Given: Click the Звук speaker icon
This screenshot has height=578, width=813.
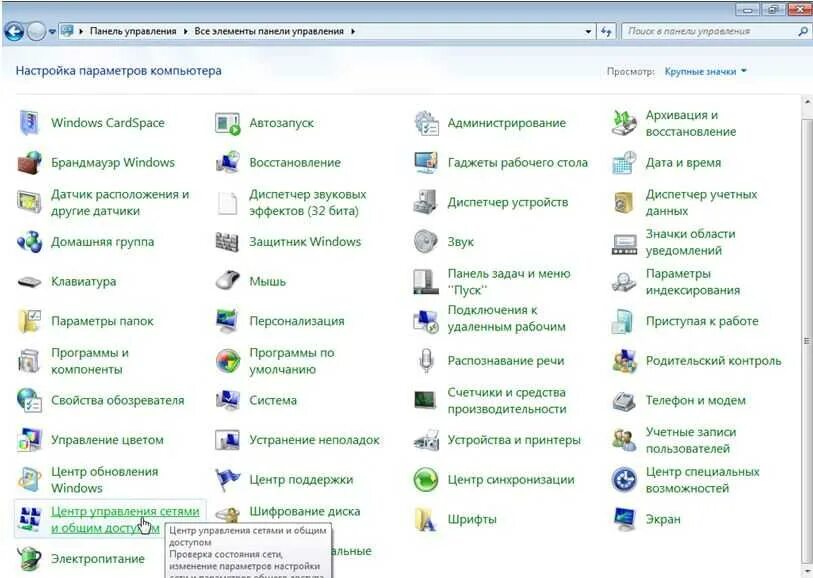Looking at the screenshot, I should tap(426, 242).
